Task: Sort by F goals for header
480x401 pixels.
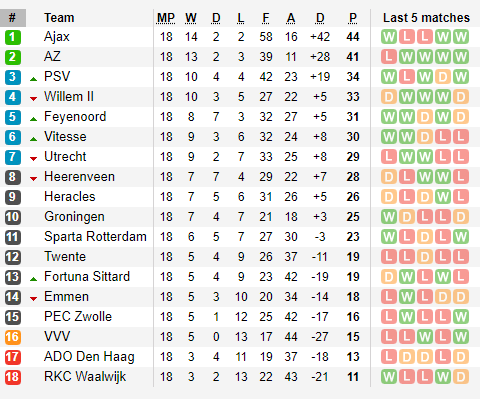Action: (x=266, y=18)
